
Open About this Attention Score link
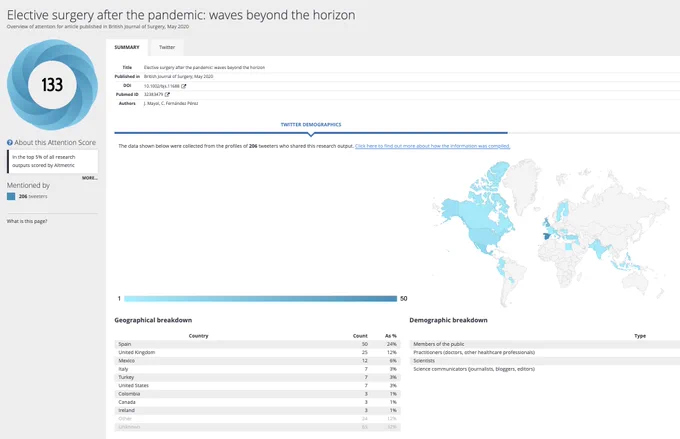[55, 142]
